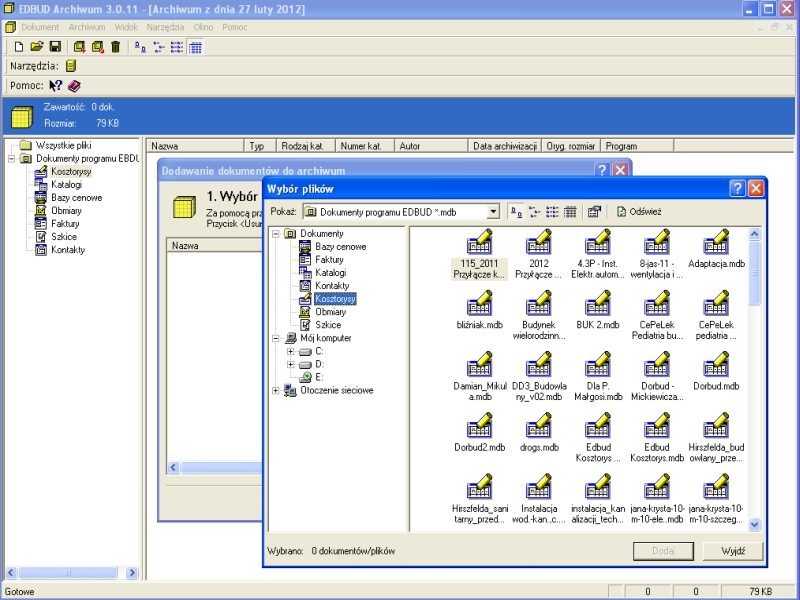This screenshot has height=600, width=800.
Task: Collapse Dokumenty programu EDBUD in main tree
Action: 11,159
